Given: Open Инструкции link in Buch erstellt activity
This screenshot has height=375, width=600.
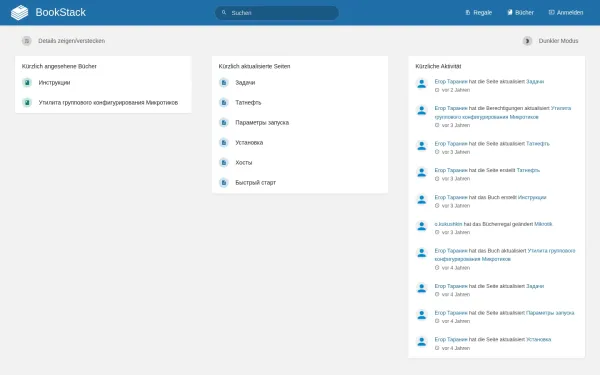Looking at the screenshot, I should click(532, 197).
